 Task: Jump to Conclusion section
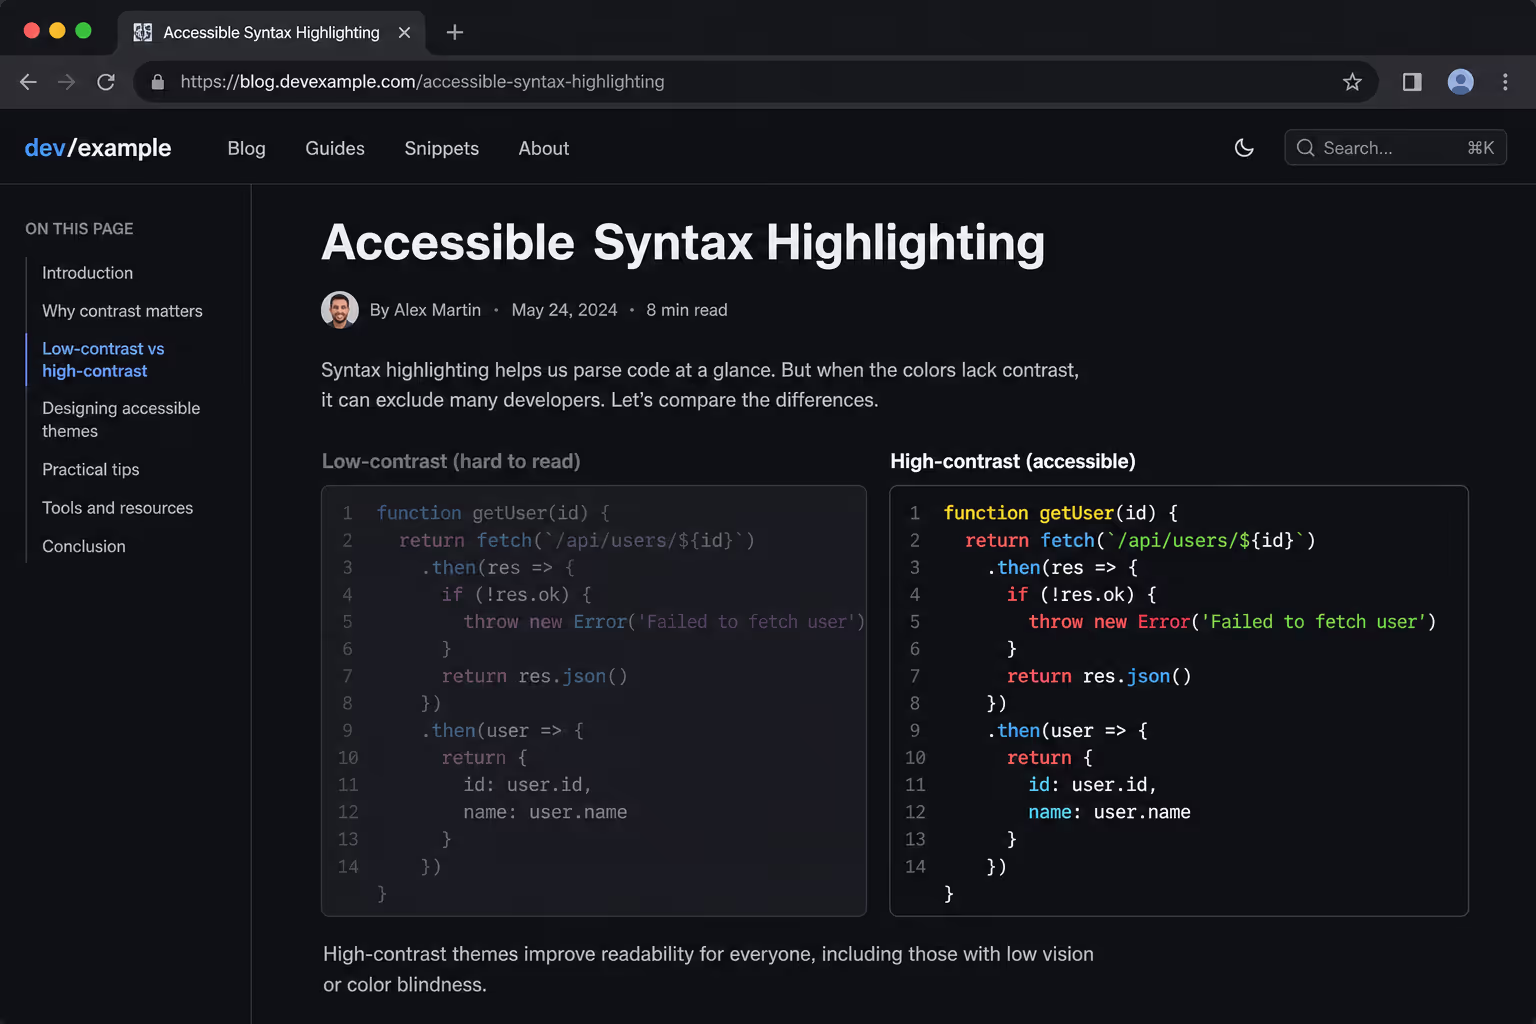pyautogui.click(x=84, y=546)
